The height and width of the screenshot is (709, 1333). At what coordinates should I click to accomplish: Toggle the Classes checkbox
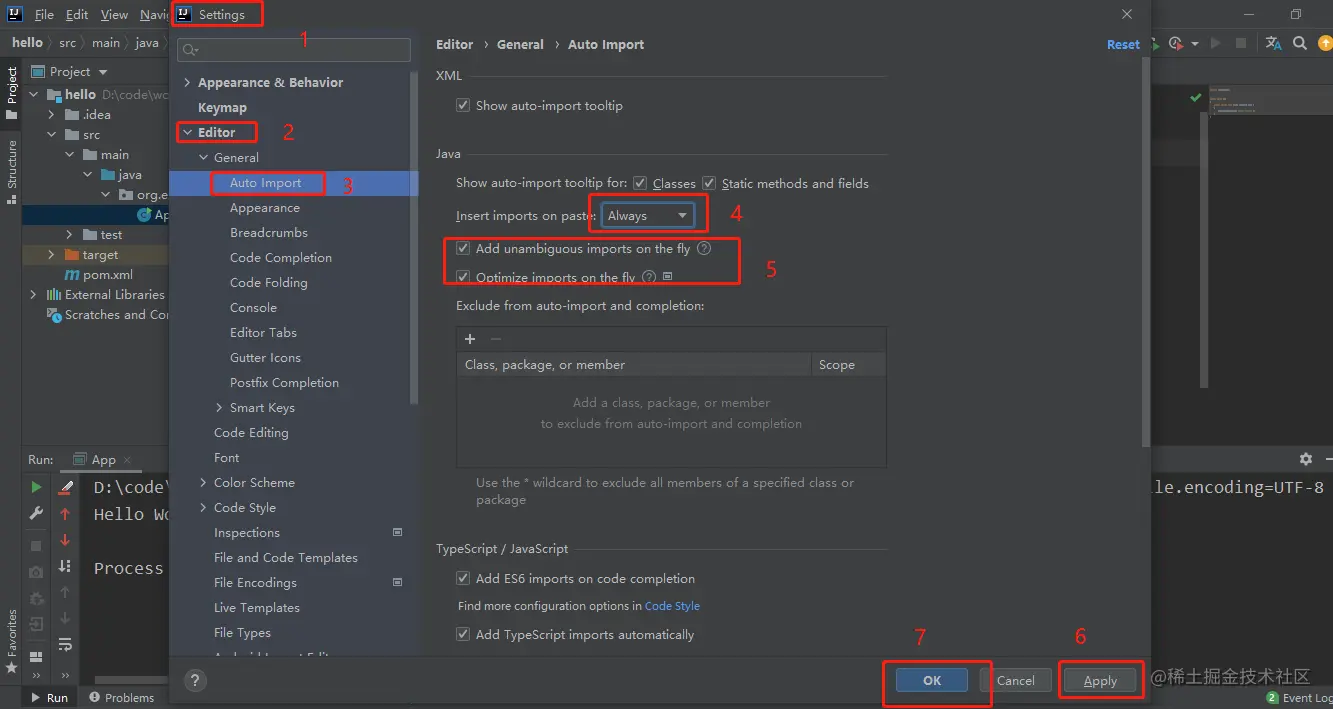pyautogui.click(x=640, y=183)
